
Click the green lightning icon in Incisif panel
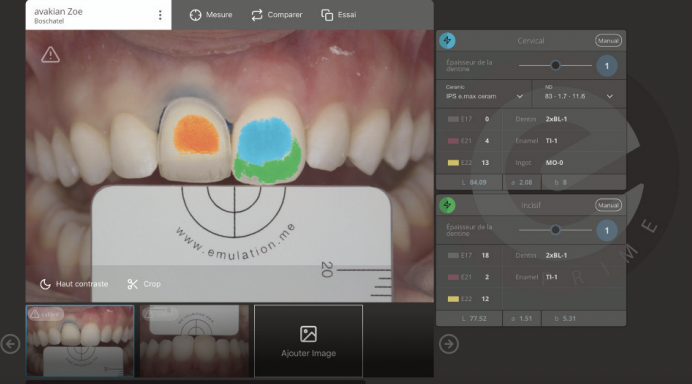click(447, 205)
